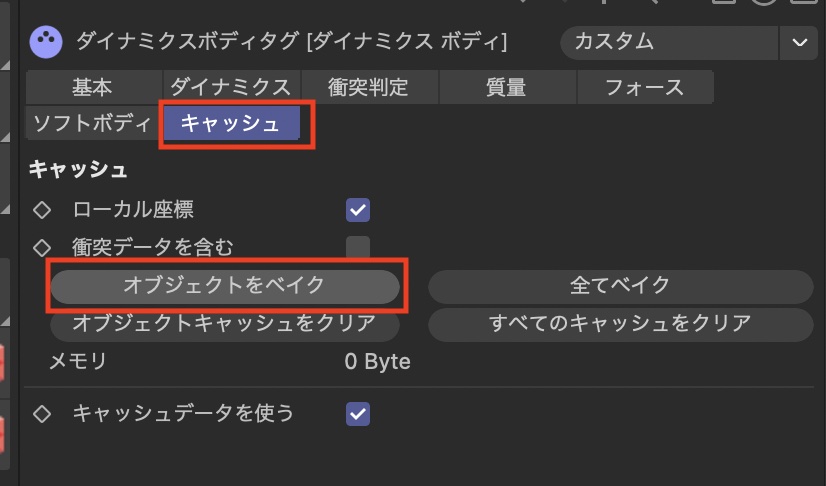Viewport: 826px width, 486px height.
Task: Click すべてのキャッシュをクリア button
Action: click(620, 323)
